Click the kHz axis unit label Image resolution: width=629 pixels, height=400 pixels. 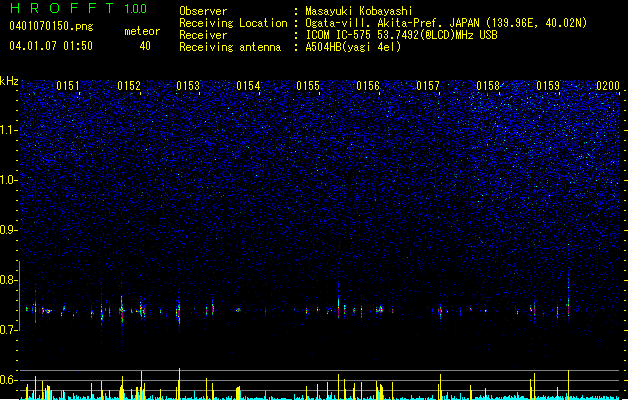(x=9, y=81)
